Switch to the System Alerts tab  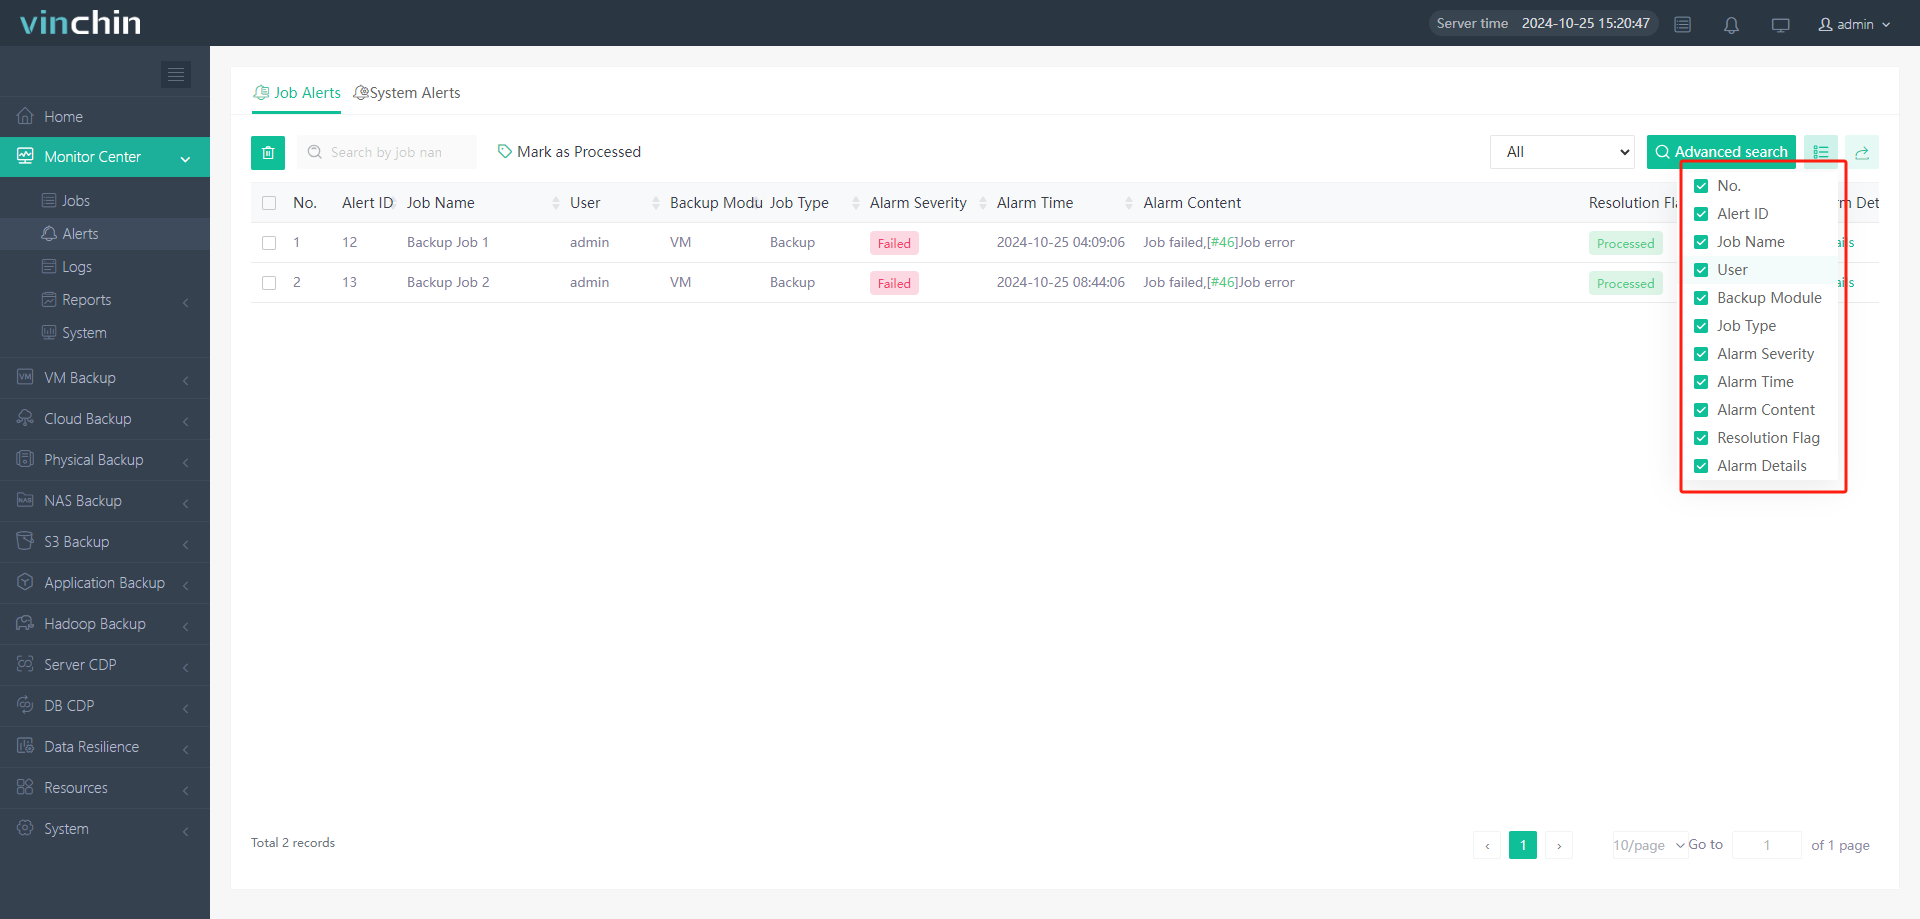click(407, 93)
